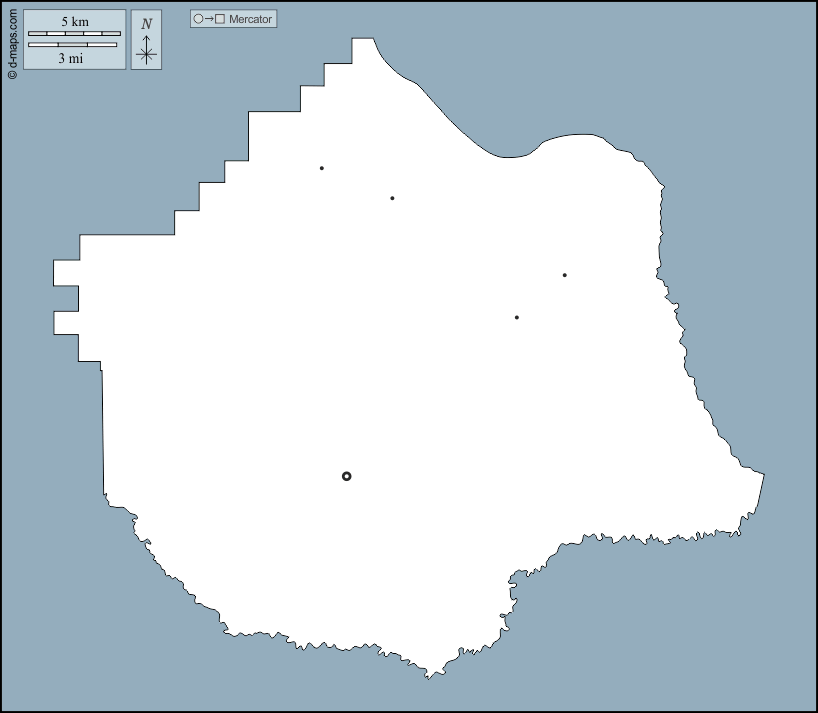Click the southernmost tip of the territory
The height and width of the screenshot is (713, 818).
pyautogui.click(x=428, y=678)
